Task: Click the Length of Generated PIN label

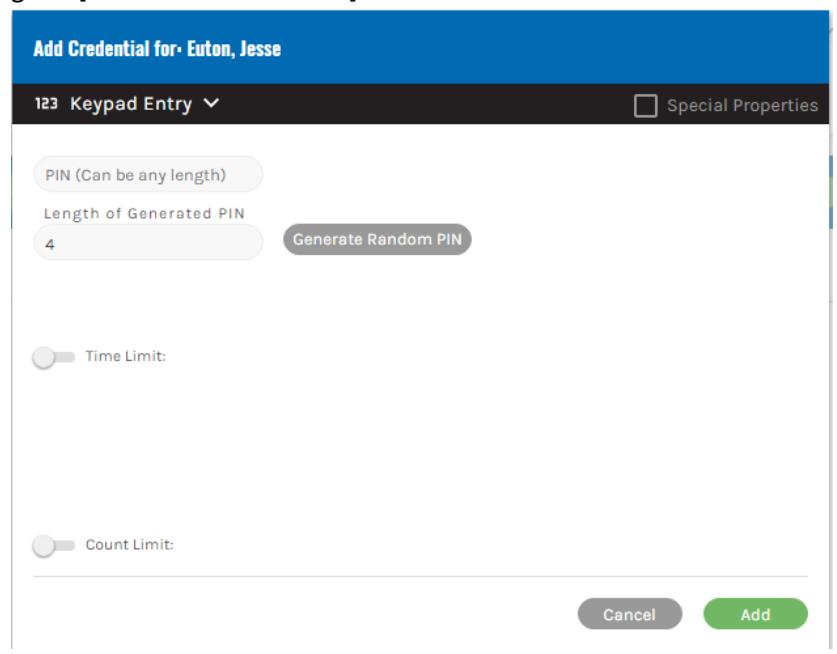Action: click(144, 214)
